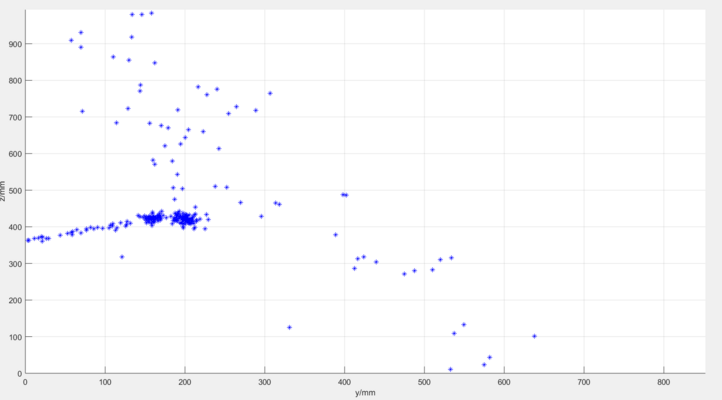Screen dimensions: 722x400
Task: Click the 400 tick label on y axis
Action: pyautogui.click(x=344, y=382)
